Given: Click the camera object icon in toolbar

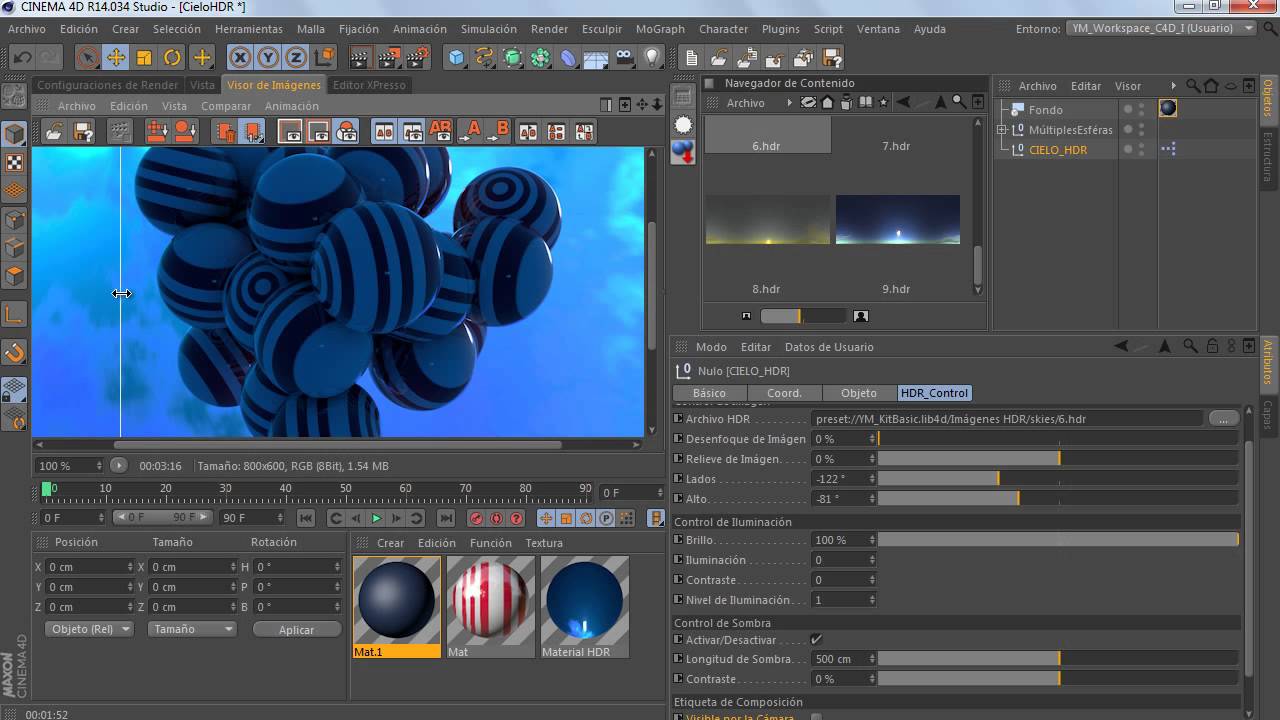Looking at the screenshot, I should coord(624,57).
